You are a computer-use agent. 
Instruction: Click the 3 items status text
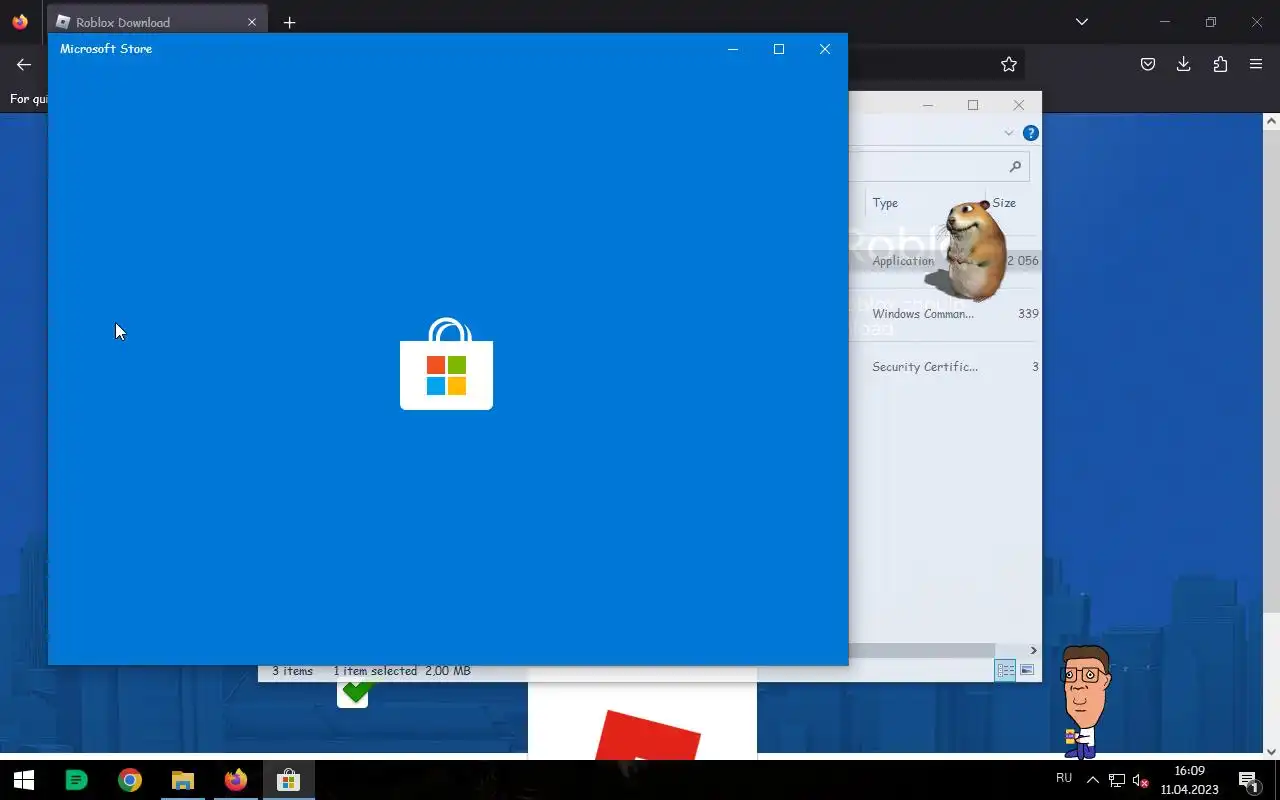[x=292, y=671]
